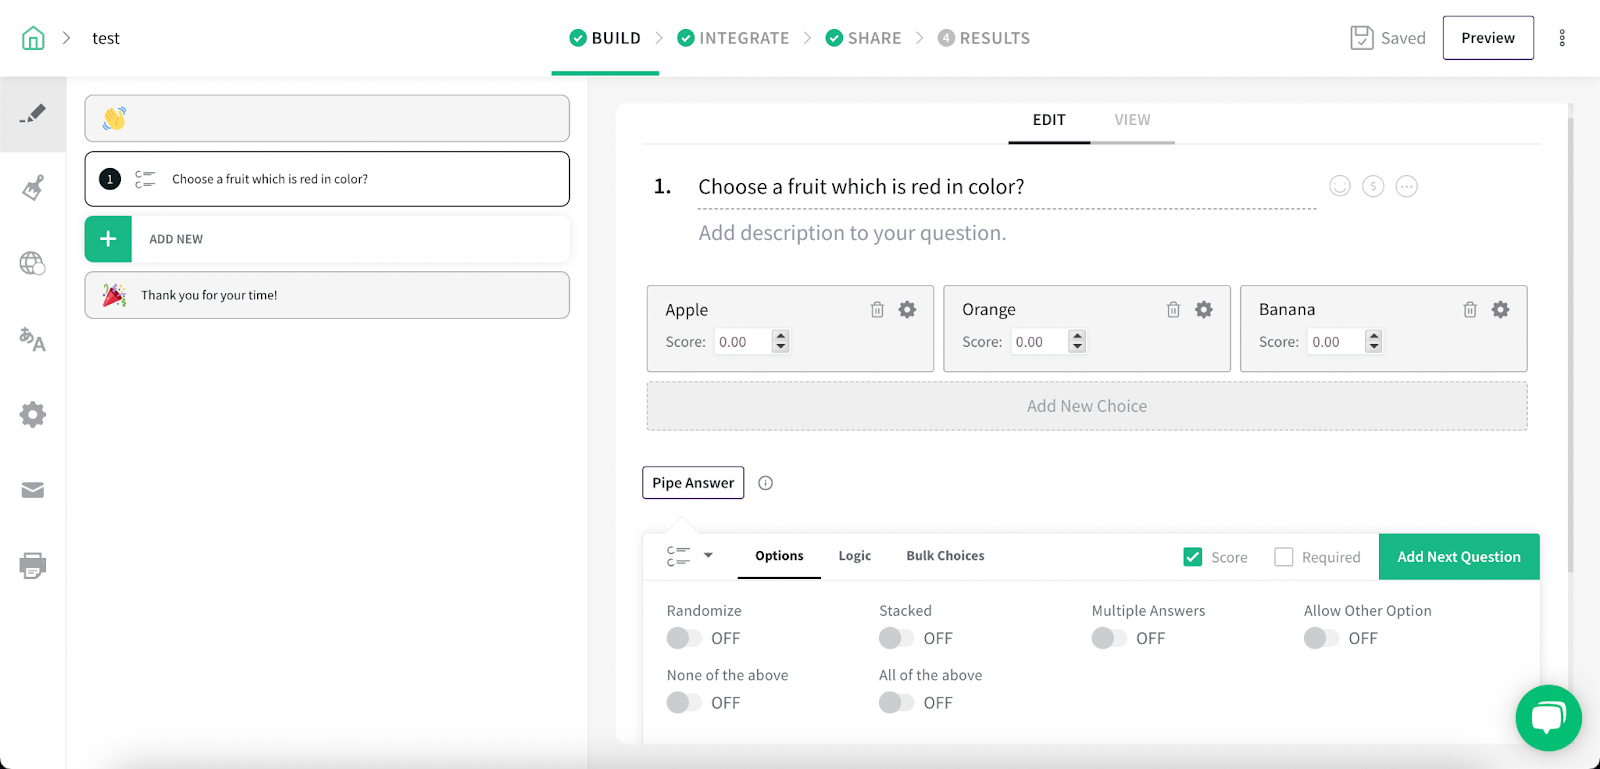Click the printer icon in sidebar
Screen dimensions: 1600x769
32,566
